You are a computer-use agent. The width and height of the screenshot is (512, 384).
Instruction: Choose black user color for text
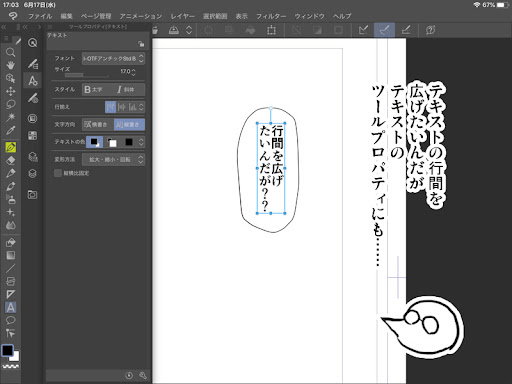point(129,142)
